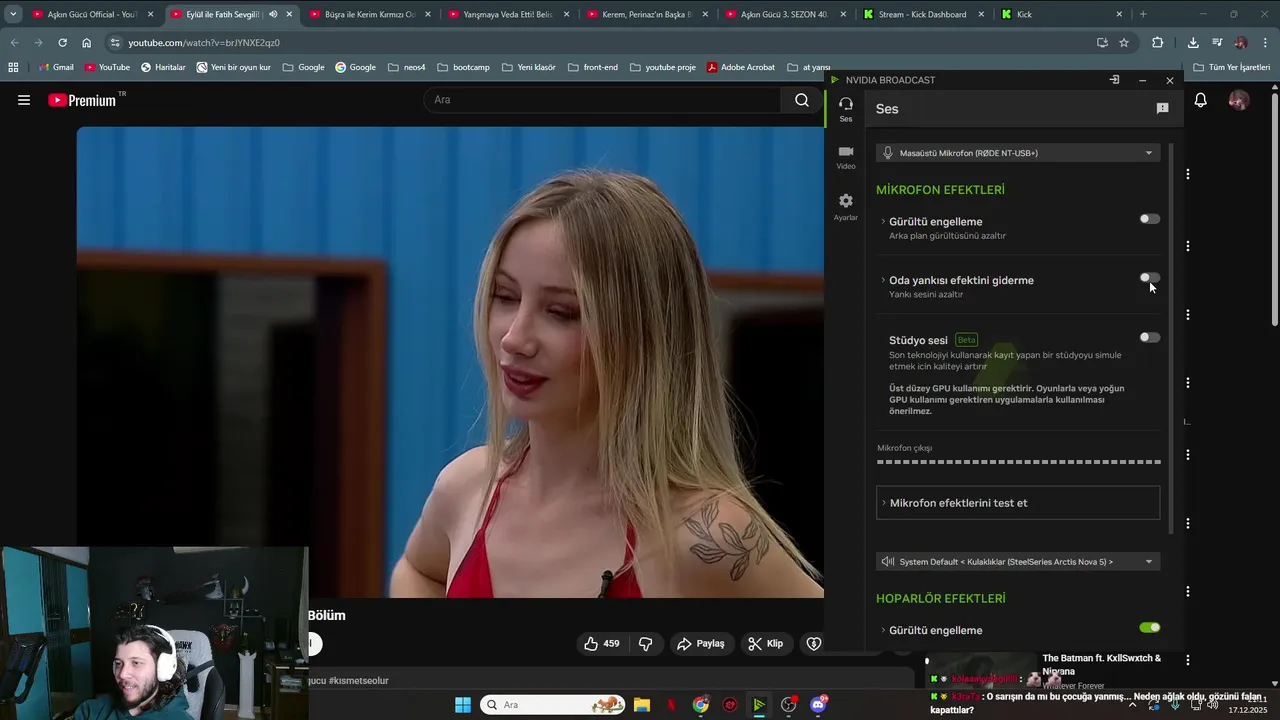Click the NVIDIA Broadcast taskbar icon
This screenshot has width=1280, height=720.
click(760, 705)
